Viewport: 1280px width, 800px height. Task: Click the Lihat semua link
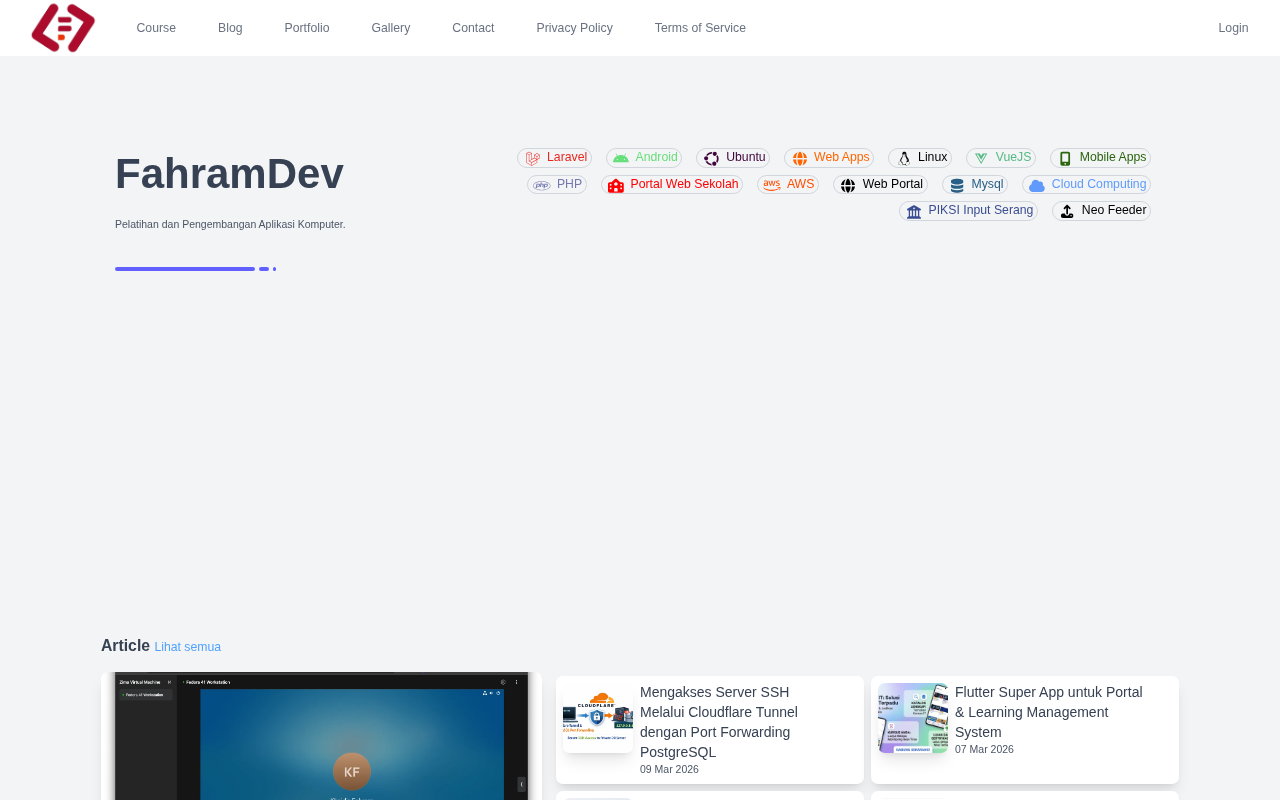[188, 647]
